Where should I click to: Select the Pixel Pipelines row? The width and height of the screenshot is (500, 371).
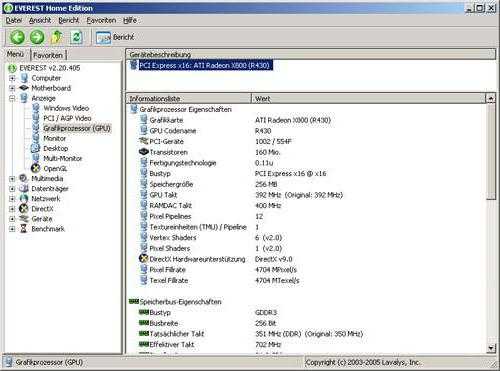click(x=306, y=216)
